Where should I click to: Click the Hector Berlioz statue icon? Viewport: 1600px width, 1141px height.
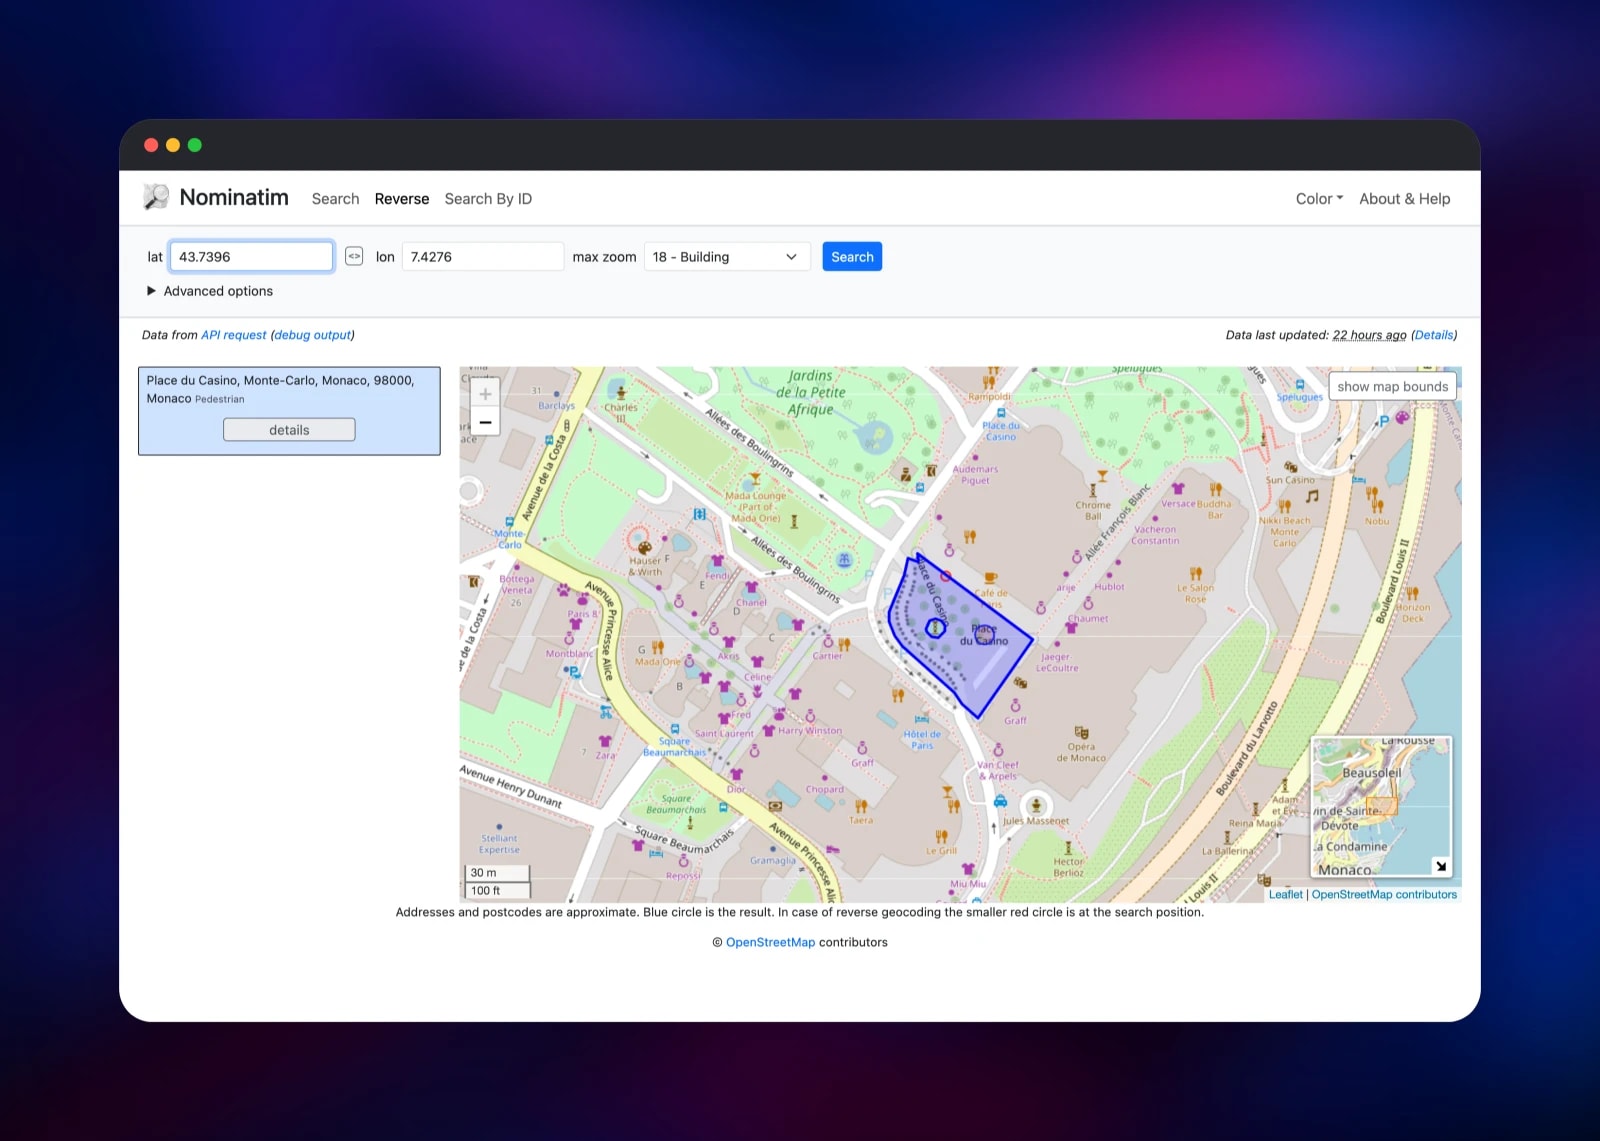1068,847
